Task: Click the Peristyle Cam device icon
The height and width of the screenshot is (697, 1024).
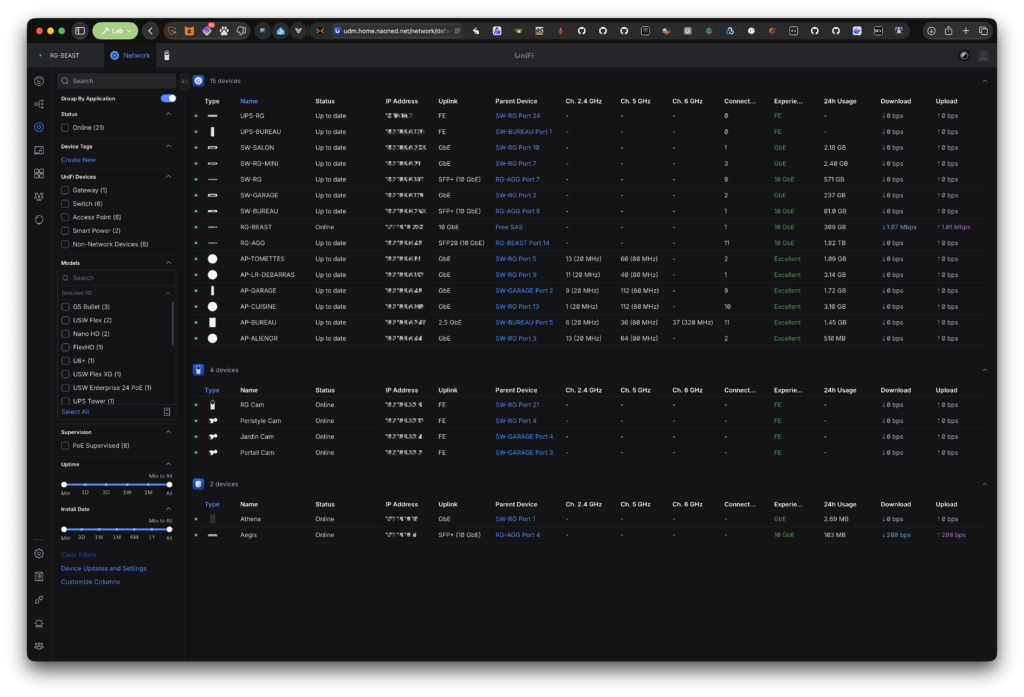Action: click(x=212, y=421)
